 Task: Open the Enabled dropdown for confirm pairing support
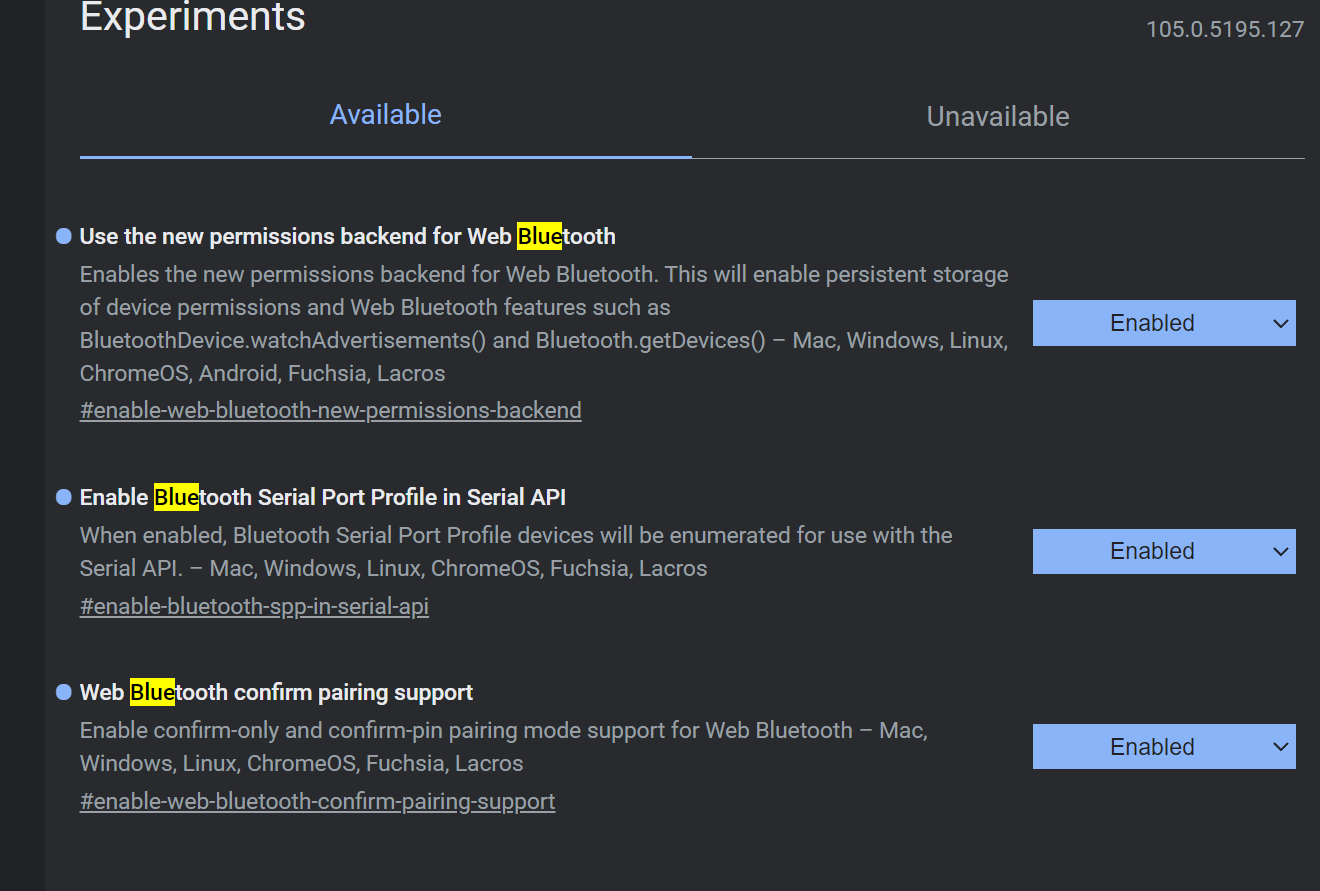1163,746
